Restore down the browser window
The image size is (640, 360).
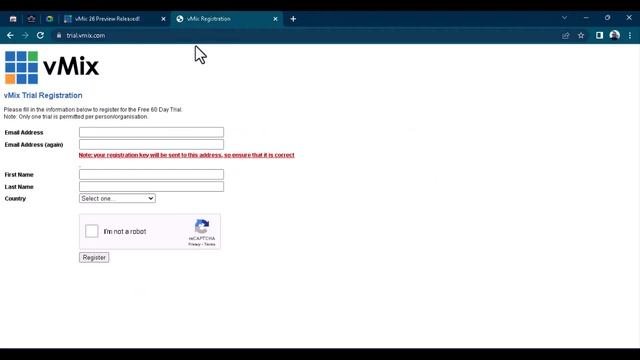(607, 18)
